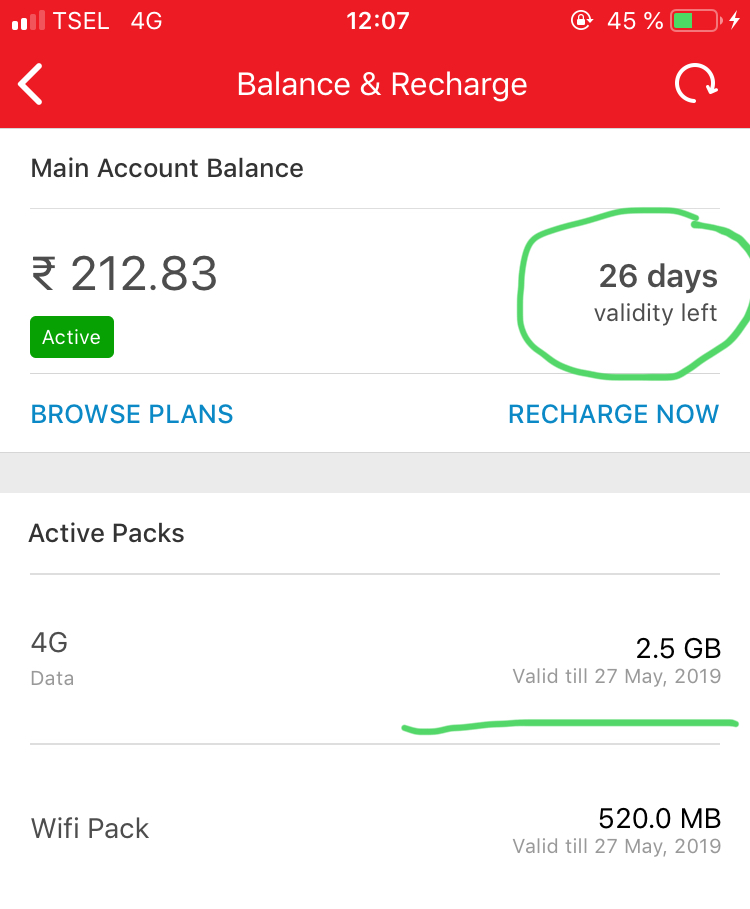Tap RECHARGE NOW link
Viewport: 750px width, 909px height.
[613, 414]
